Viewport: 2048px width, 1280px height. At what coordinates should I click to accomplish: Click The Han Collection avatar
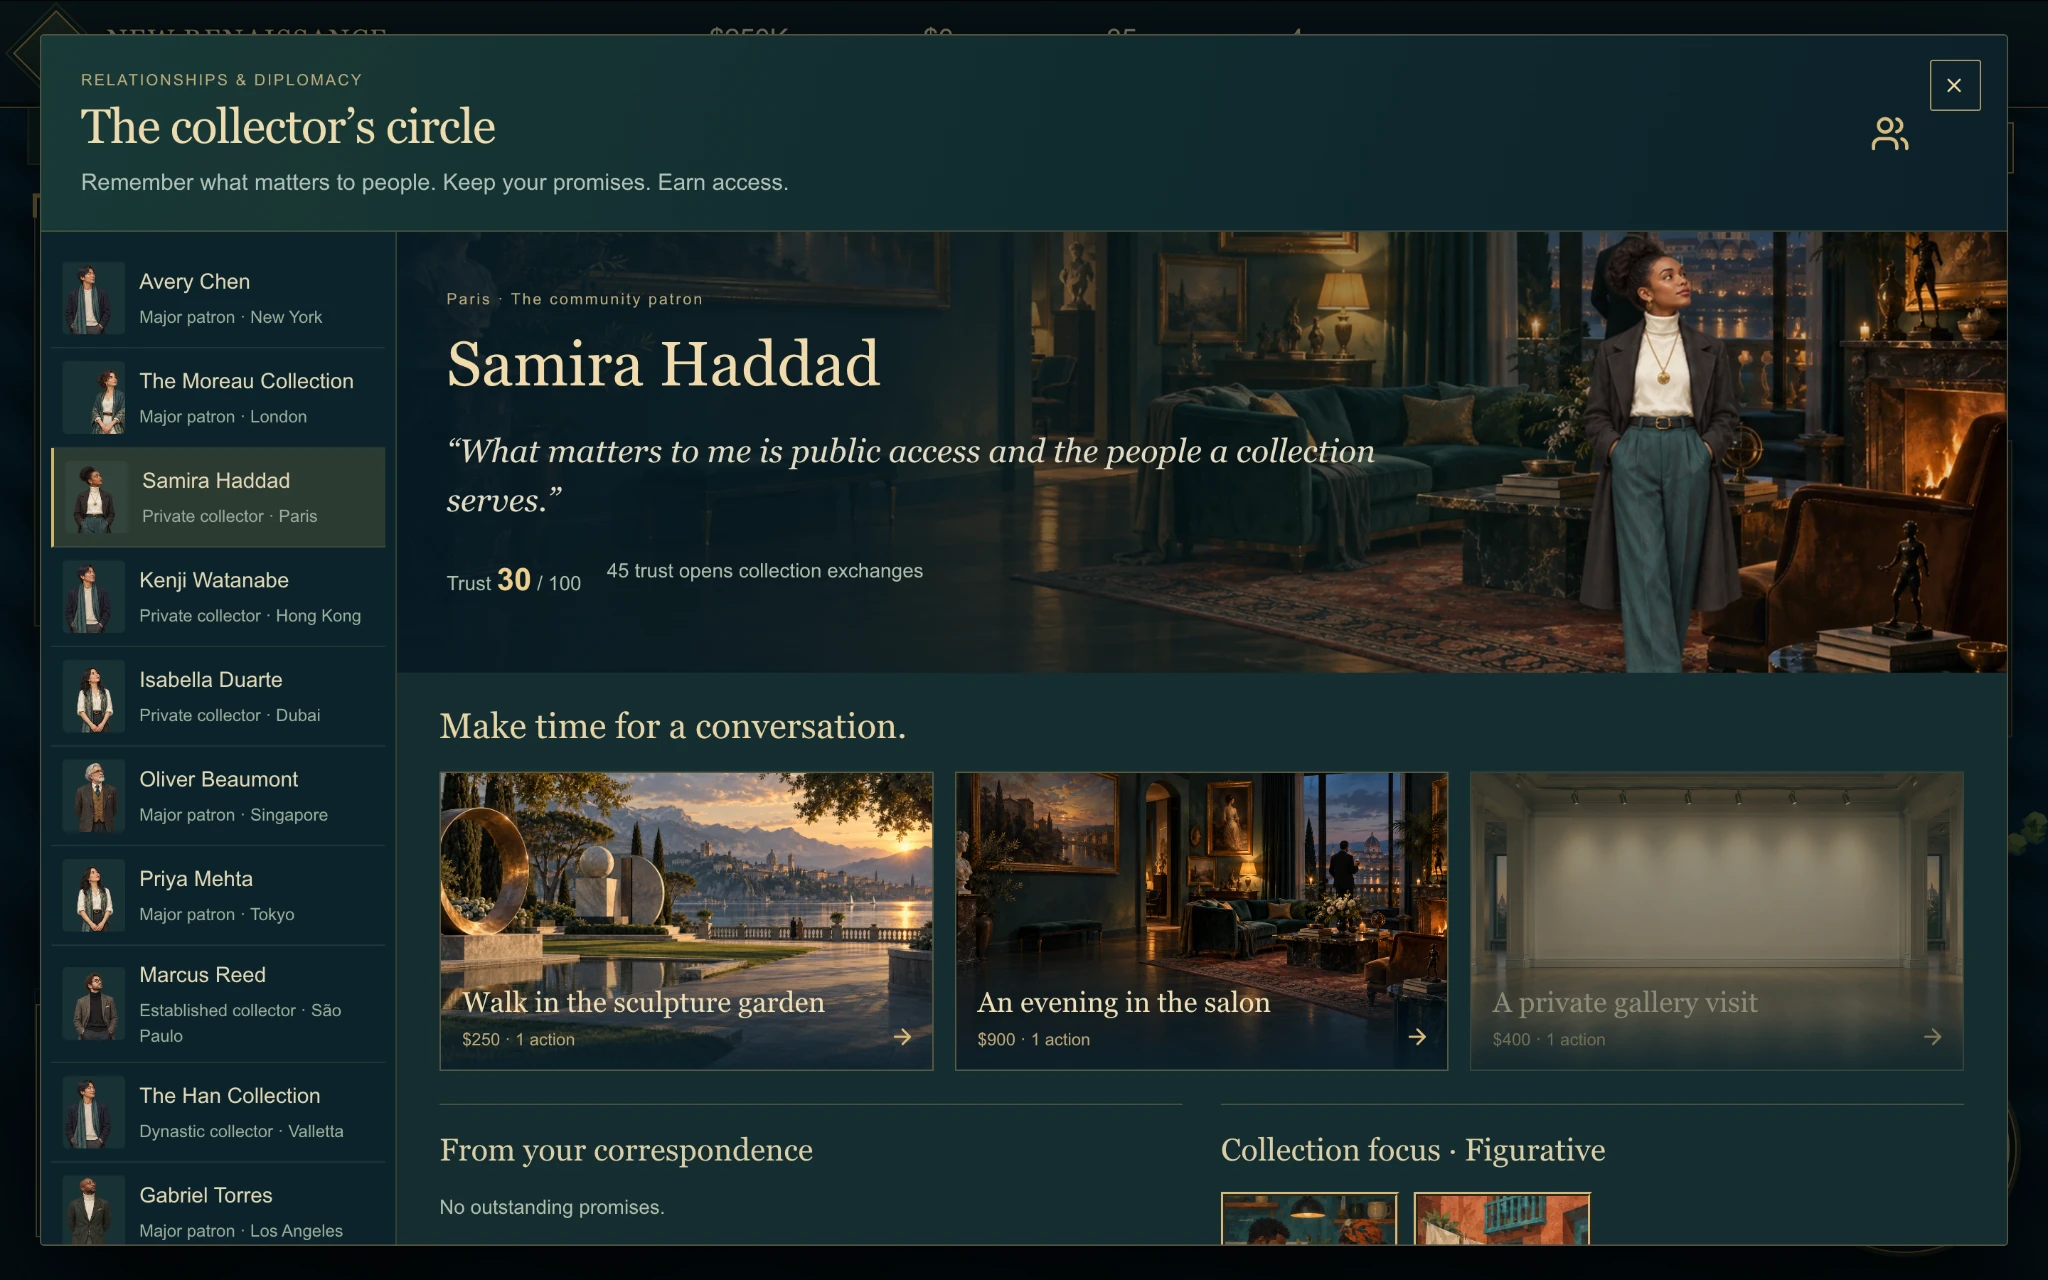(x=94, y=1112)
